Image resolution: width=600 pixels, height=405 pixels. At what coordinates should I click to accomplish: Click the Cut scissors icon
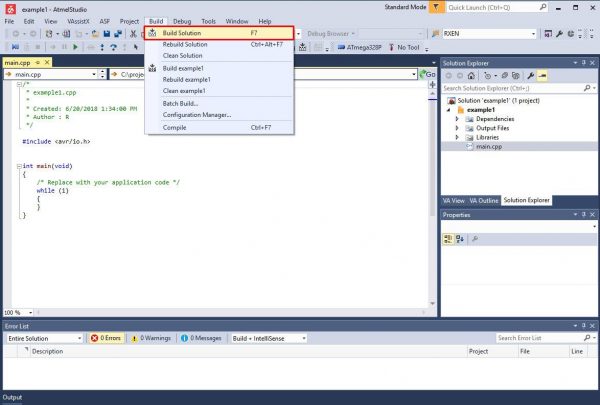point(133,34)
